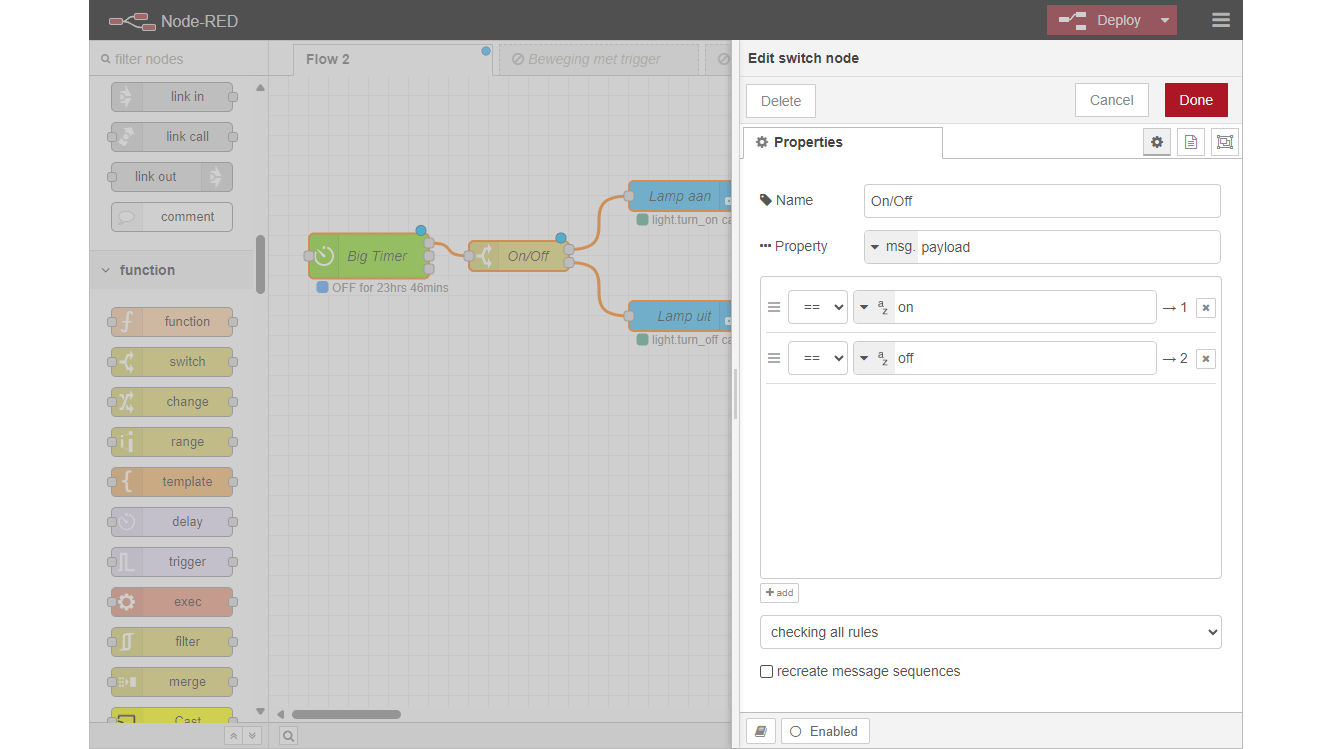The height and width of the screenshot is (749, 1332).
Task: Open the 'checking all rules' dropdown
Action: click(x=990, y=632)
